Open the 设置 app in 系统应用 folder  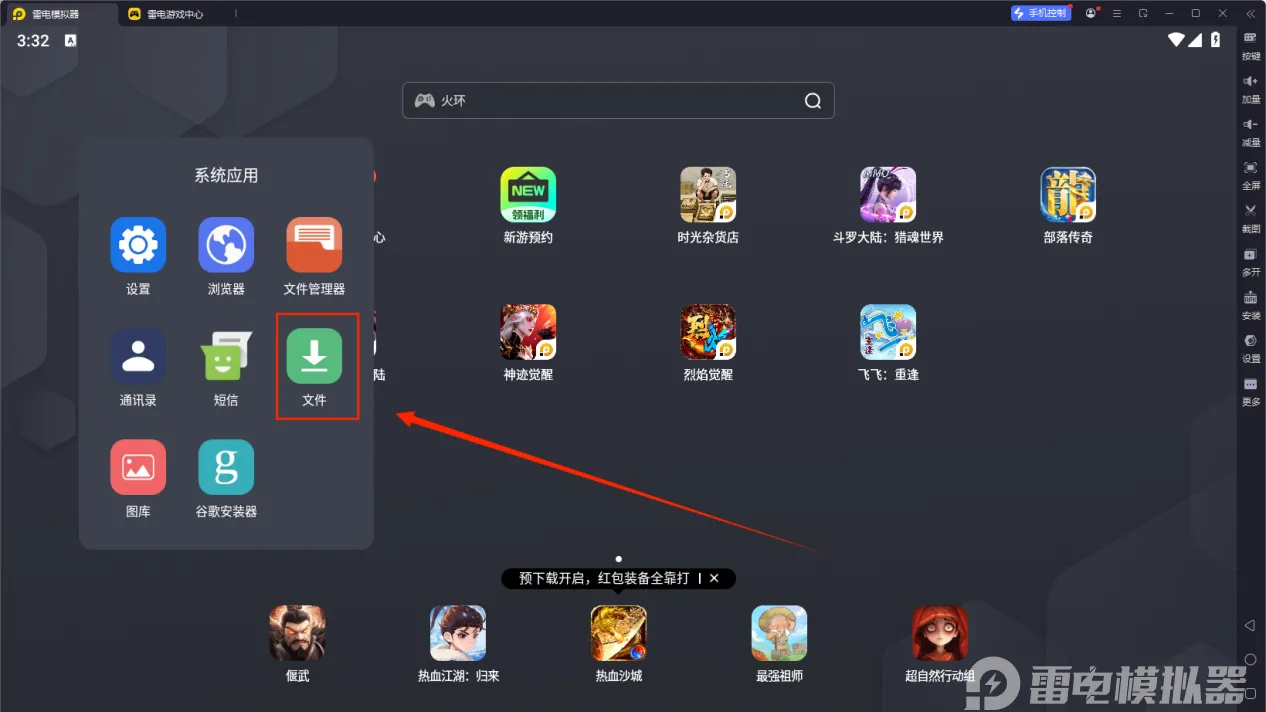click(x=138, y=245)
